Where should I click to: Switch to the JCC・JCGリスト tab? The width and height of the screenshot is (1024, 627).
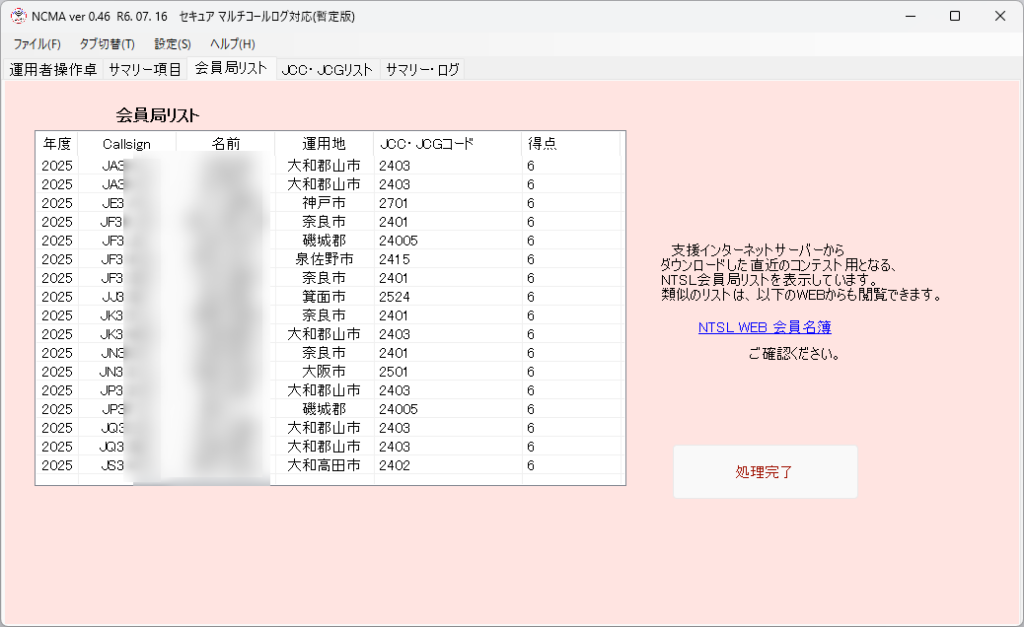point(327,70)
